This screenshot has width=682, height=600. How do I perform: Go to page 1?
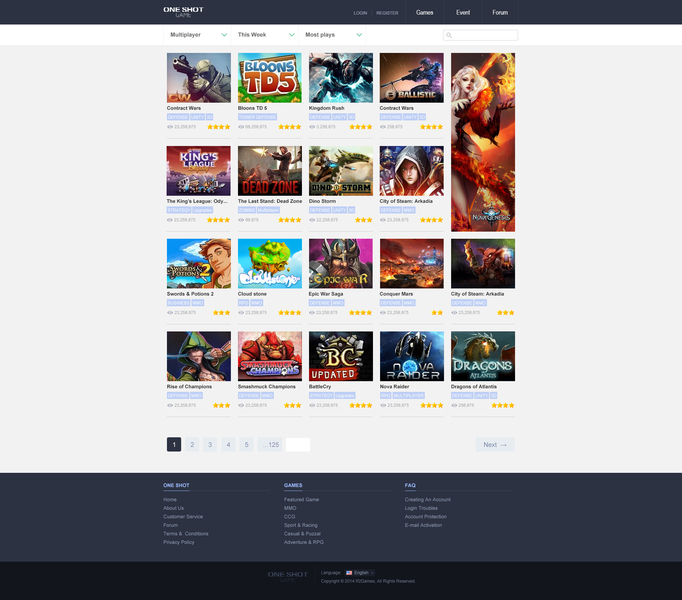tap(174, 444)
